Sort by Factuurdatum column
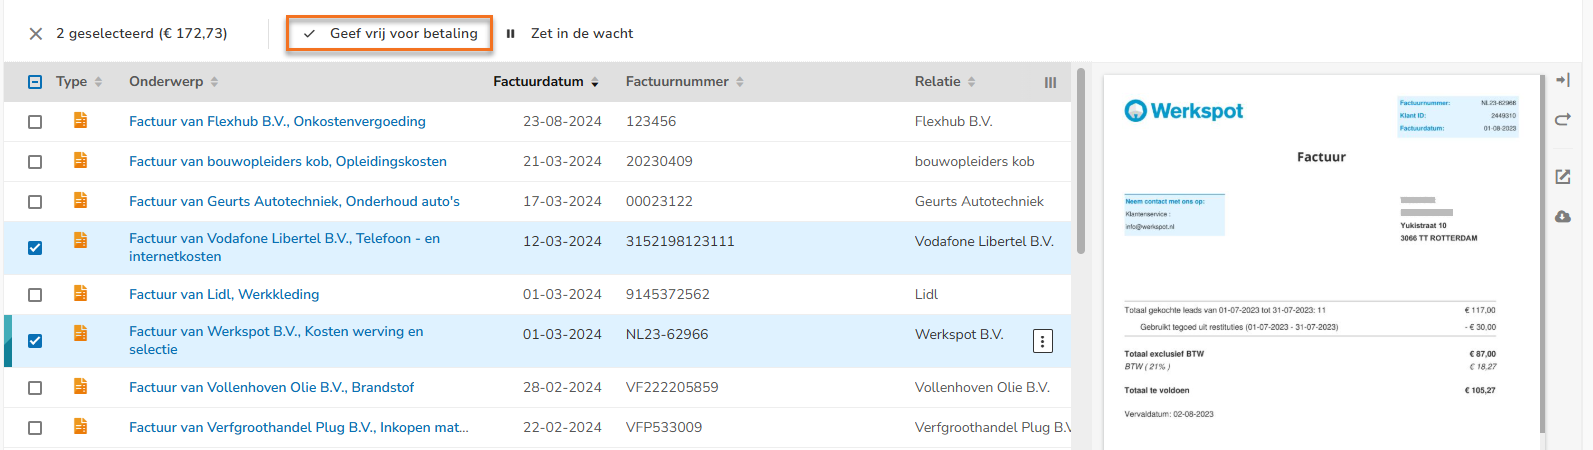Image resolution: width=1593 pixels, height=450 pixels. 546,82
